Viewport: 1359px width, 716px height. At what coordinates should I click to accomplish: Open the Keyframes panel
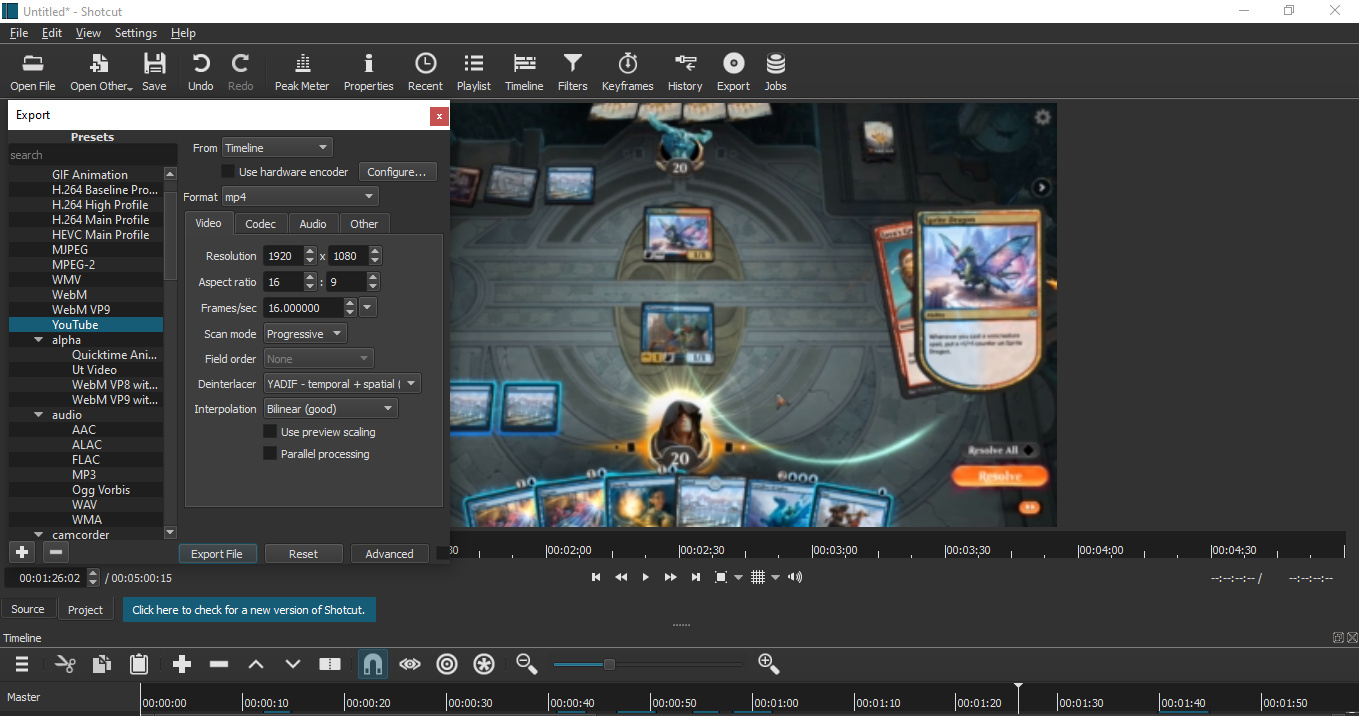[628, 72]
